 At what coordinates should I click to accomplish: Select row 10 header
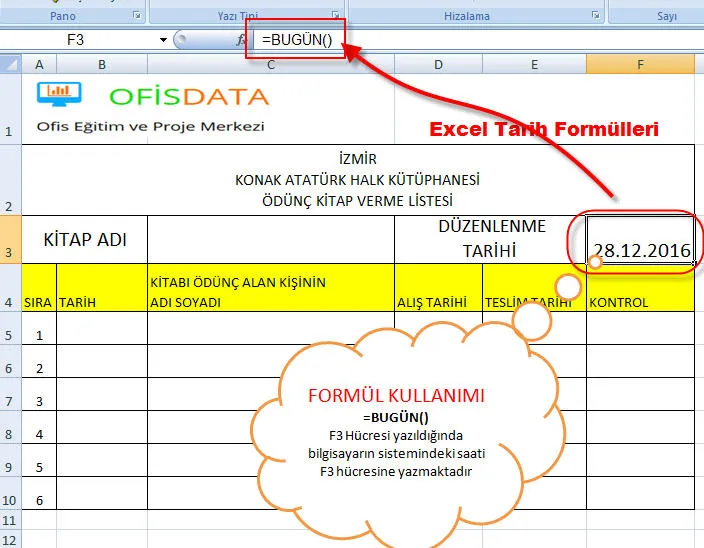point(10,500)
